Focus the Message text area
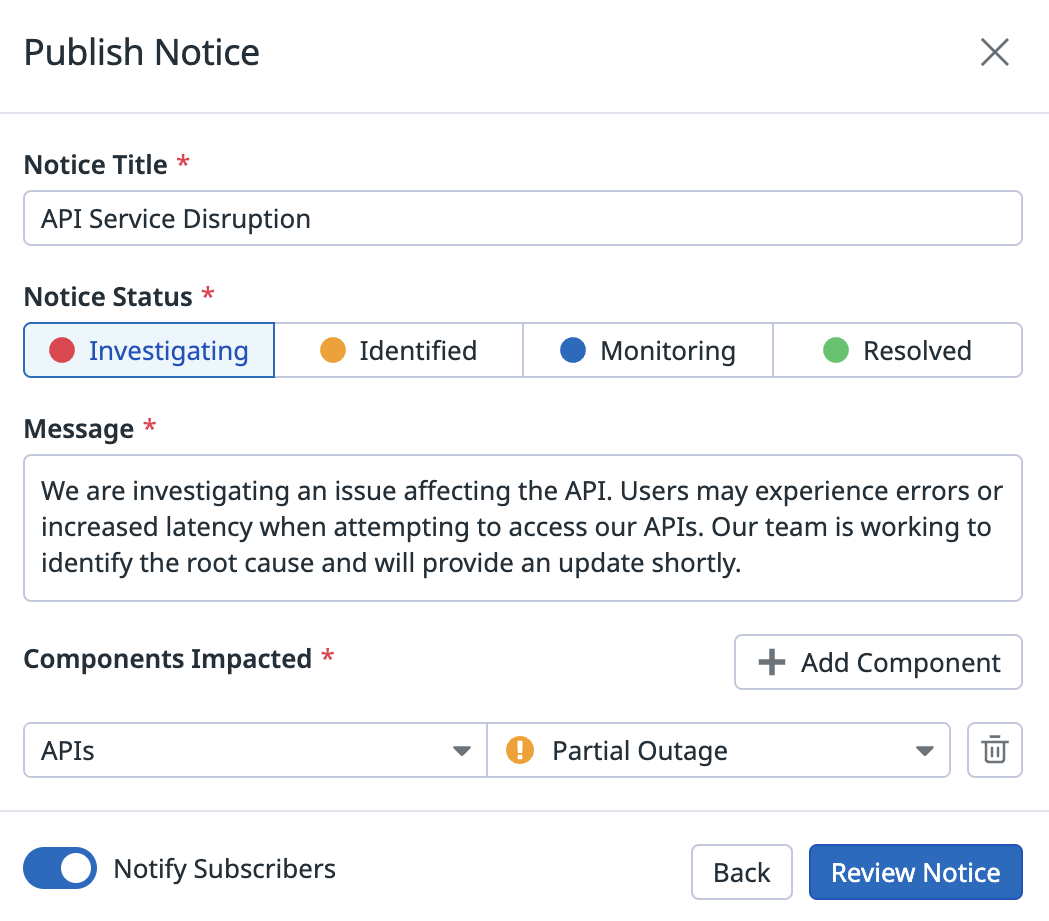This screenshot has width=1049, height=921. 522,527
